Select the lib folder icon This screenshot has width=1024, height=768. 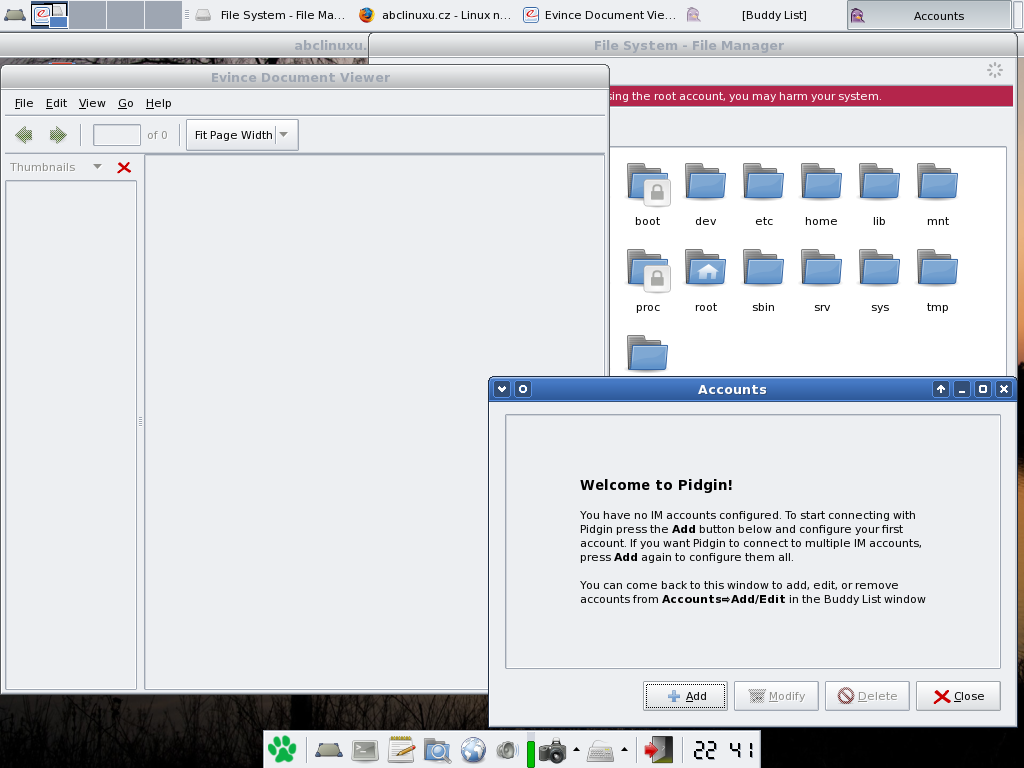[x=879, y=182]
